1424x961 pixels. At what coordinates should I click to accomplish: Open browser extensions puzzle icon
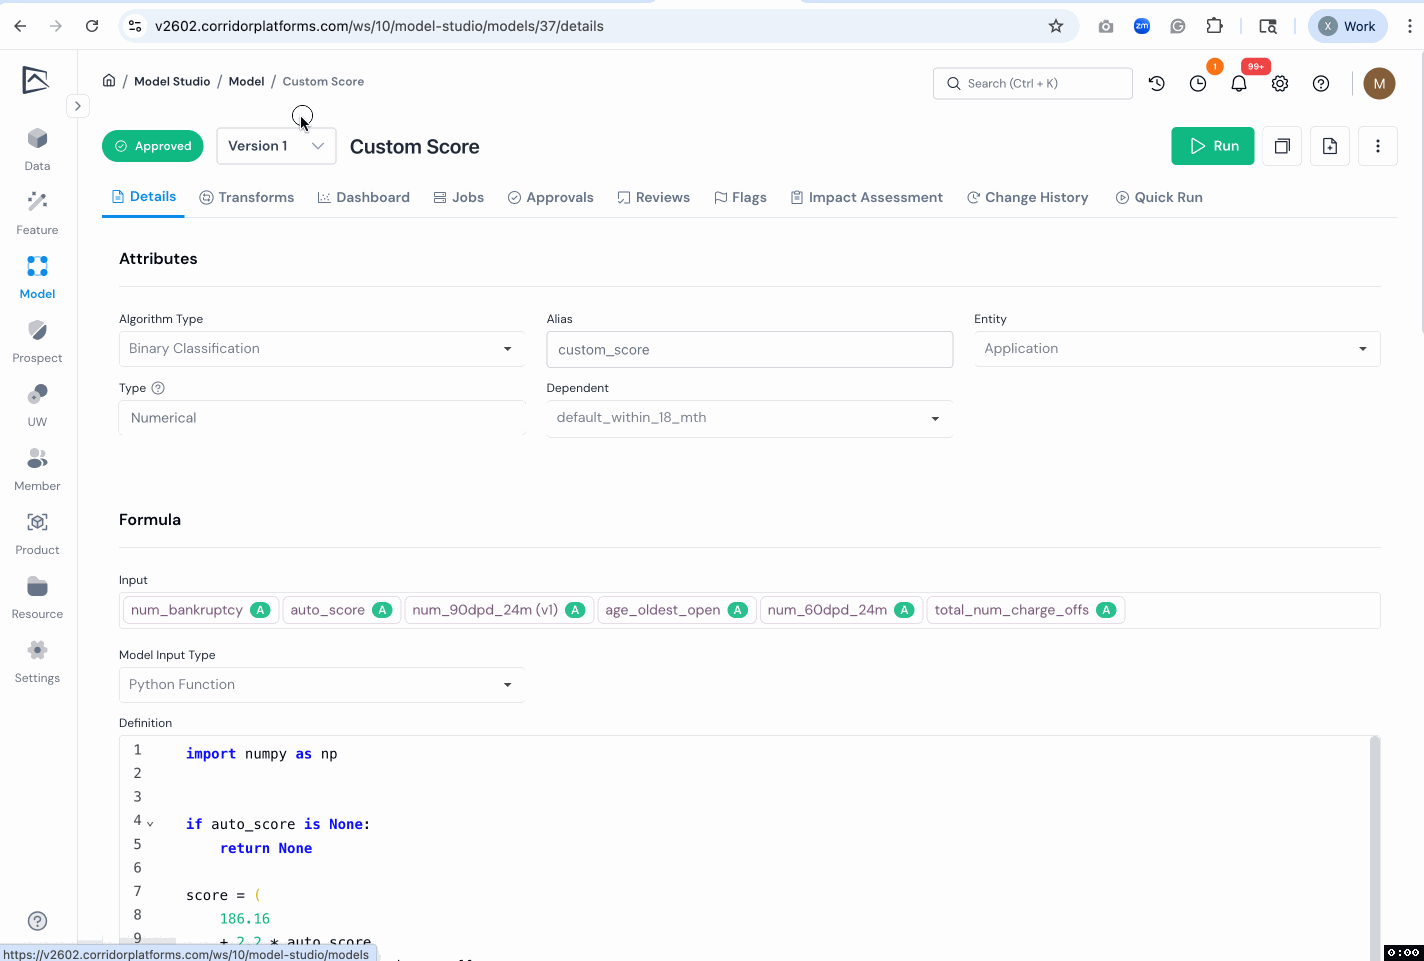(1214, 26)
